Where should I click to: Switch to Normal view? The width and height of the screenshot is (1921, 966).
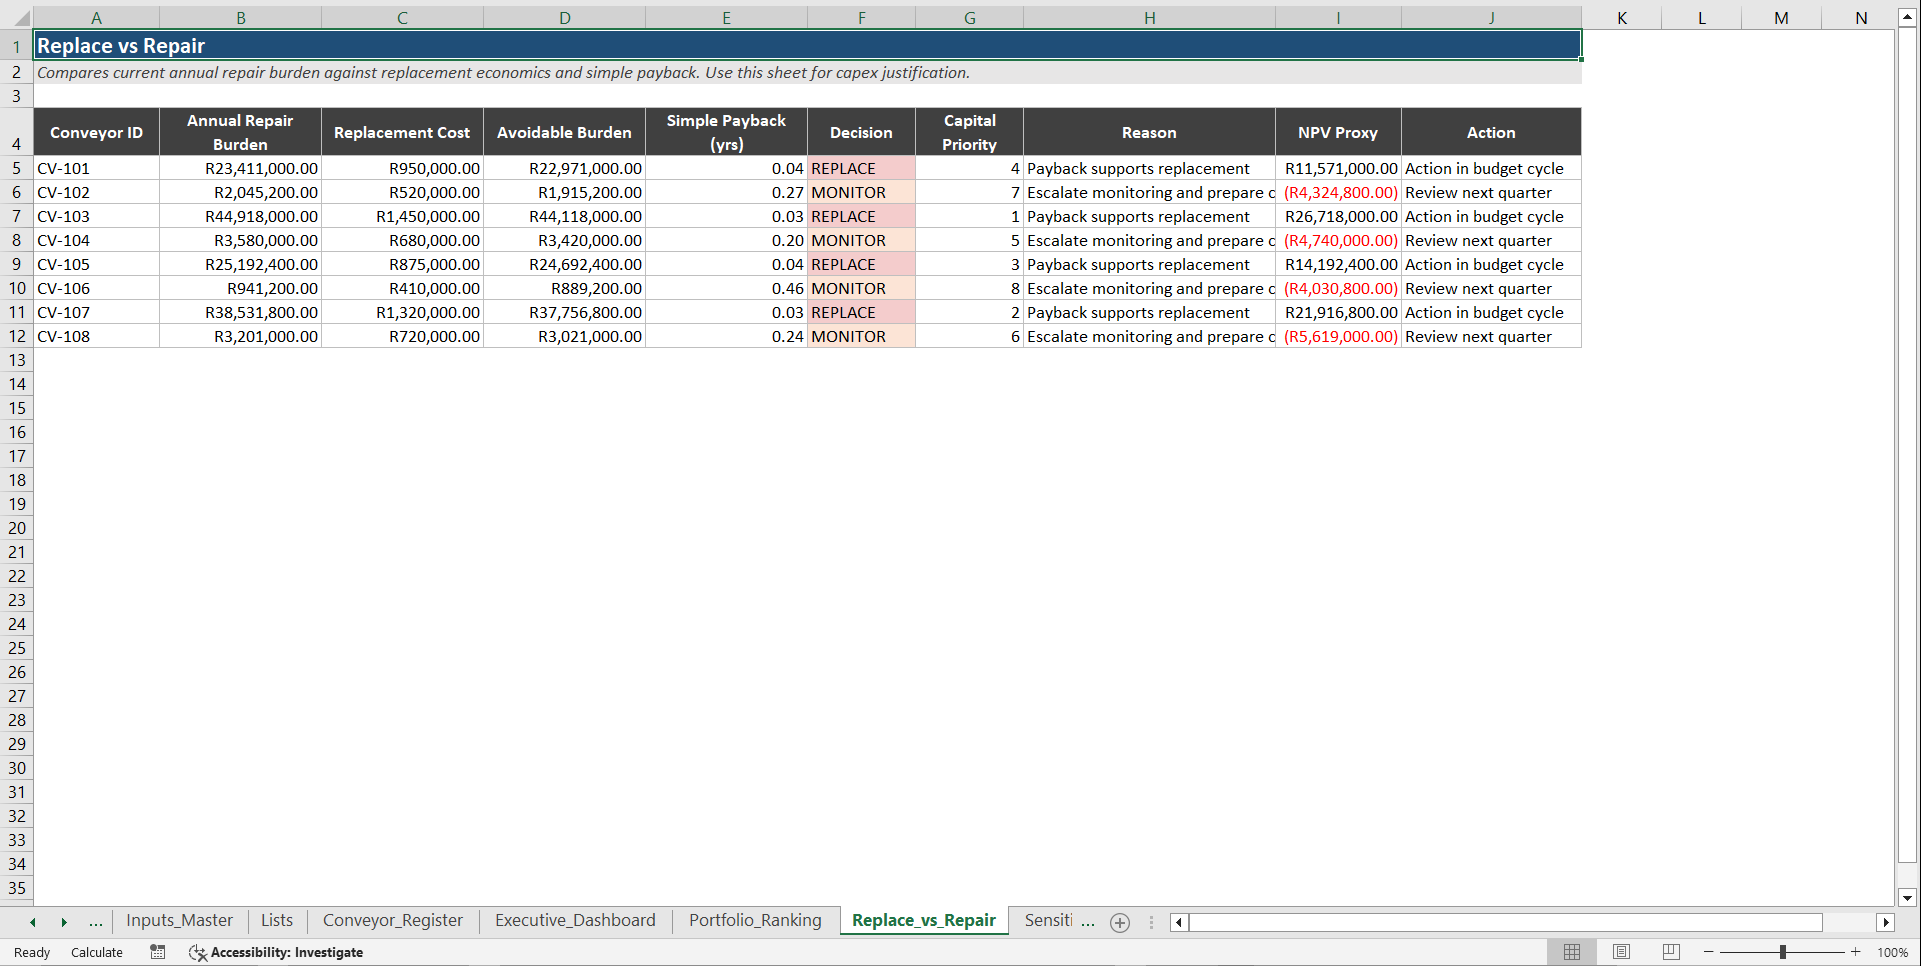[1572, 952]
